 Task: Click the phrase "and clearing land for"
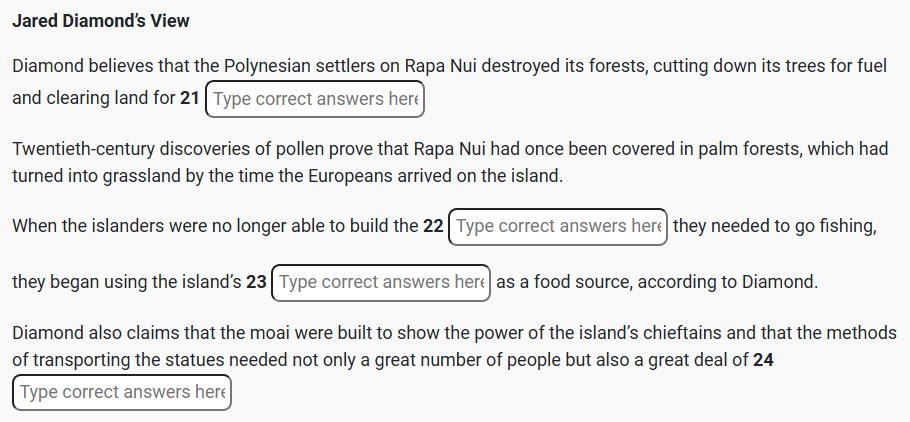pyautogui.click(x=94, y=99)
